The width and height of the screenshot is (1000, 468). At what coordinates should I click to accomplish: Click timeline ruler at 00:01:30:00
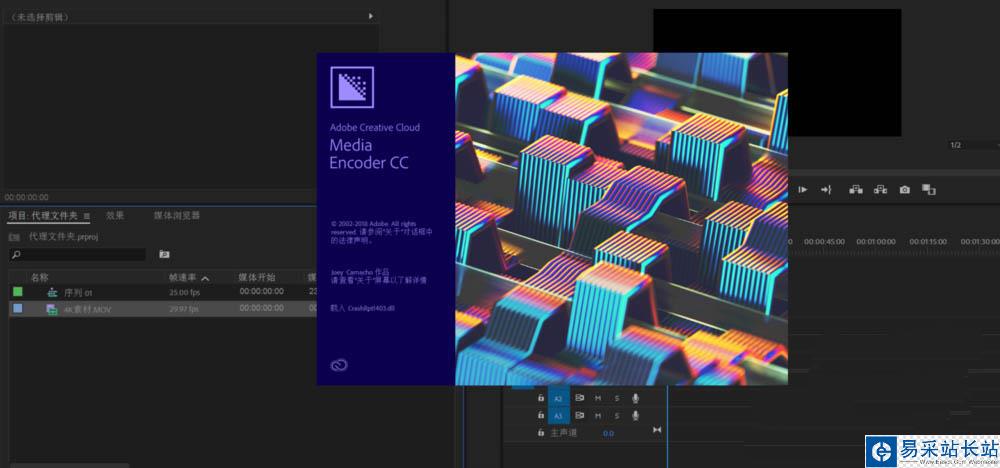(x=980, y=242)
